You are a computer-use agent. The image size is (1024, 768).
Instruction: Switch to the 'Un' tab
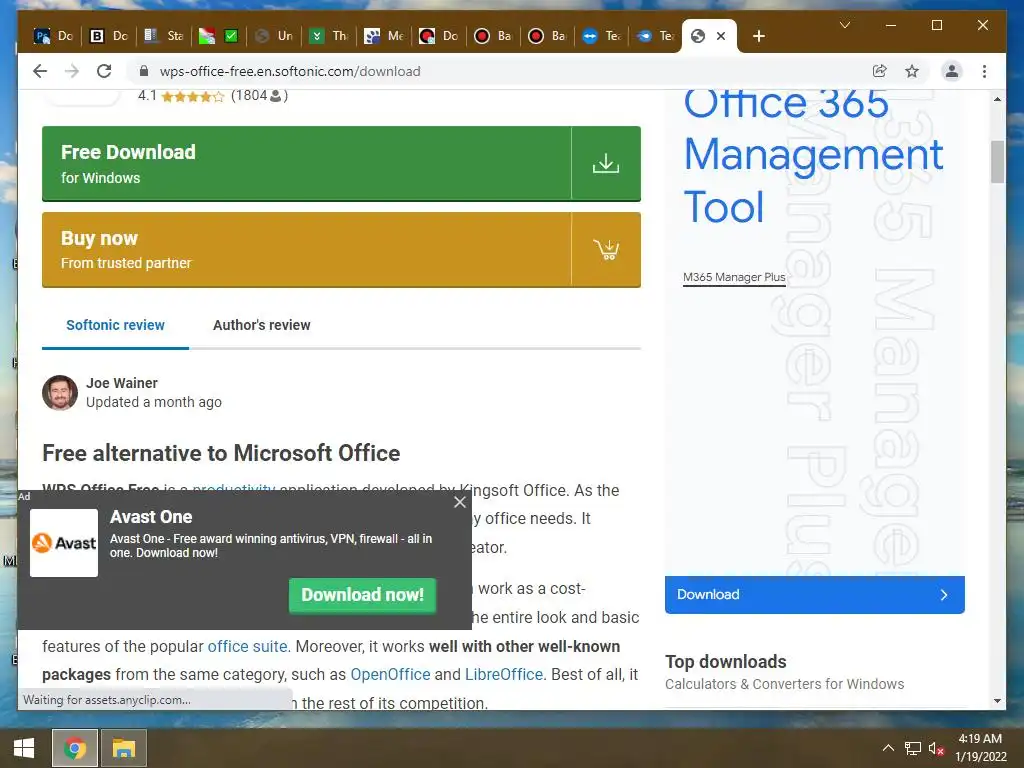pyautogui.click(x=274, y=36)
